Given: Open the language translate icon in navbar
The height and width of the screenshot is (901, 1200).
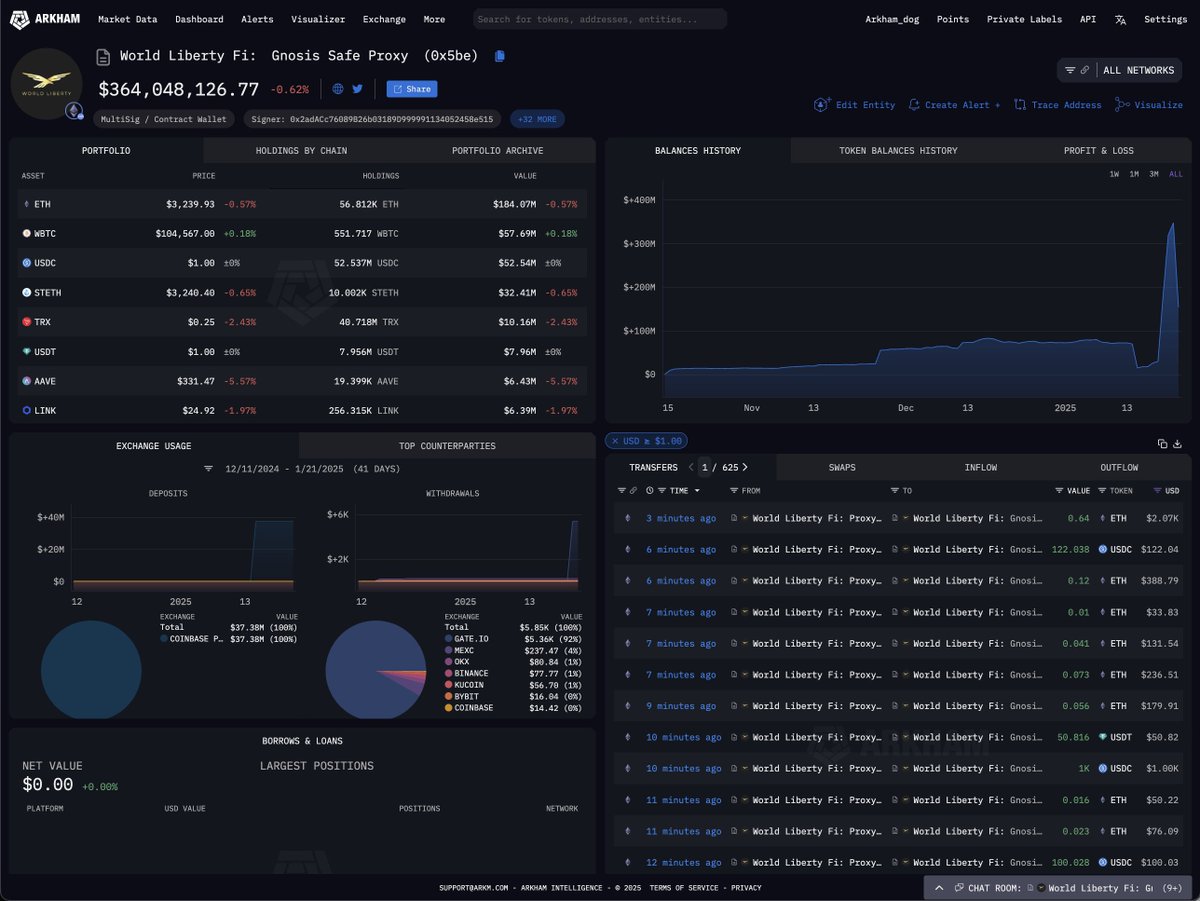Looking at the screenshot, I should point(1120,19).
